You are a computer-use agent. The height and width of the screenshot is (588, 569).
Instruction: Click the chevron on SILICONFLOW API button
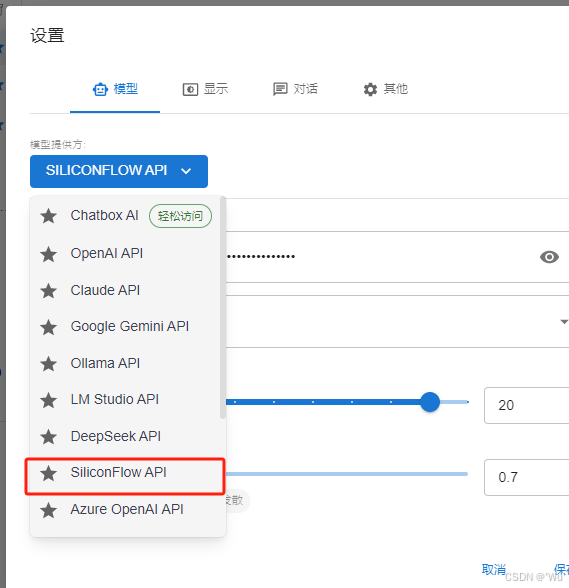(x=186, y=171)
